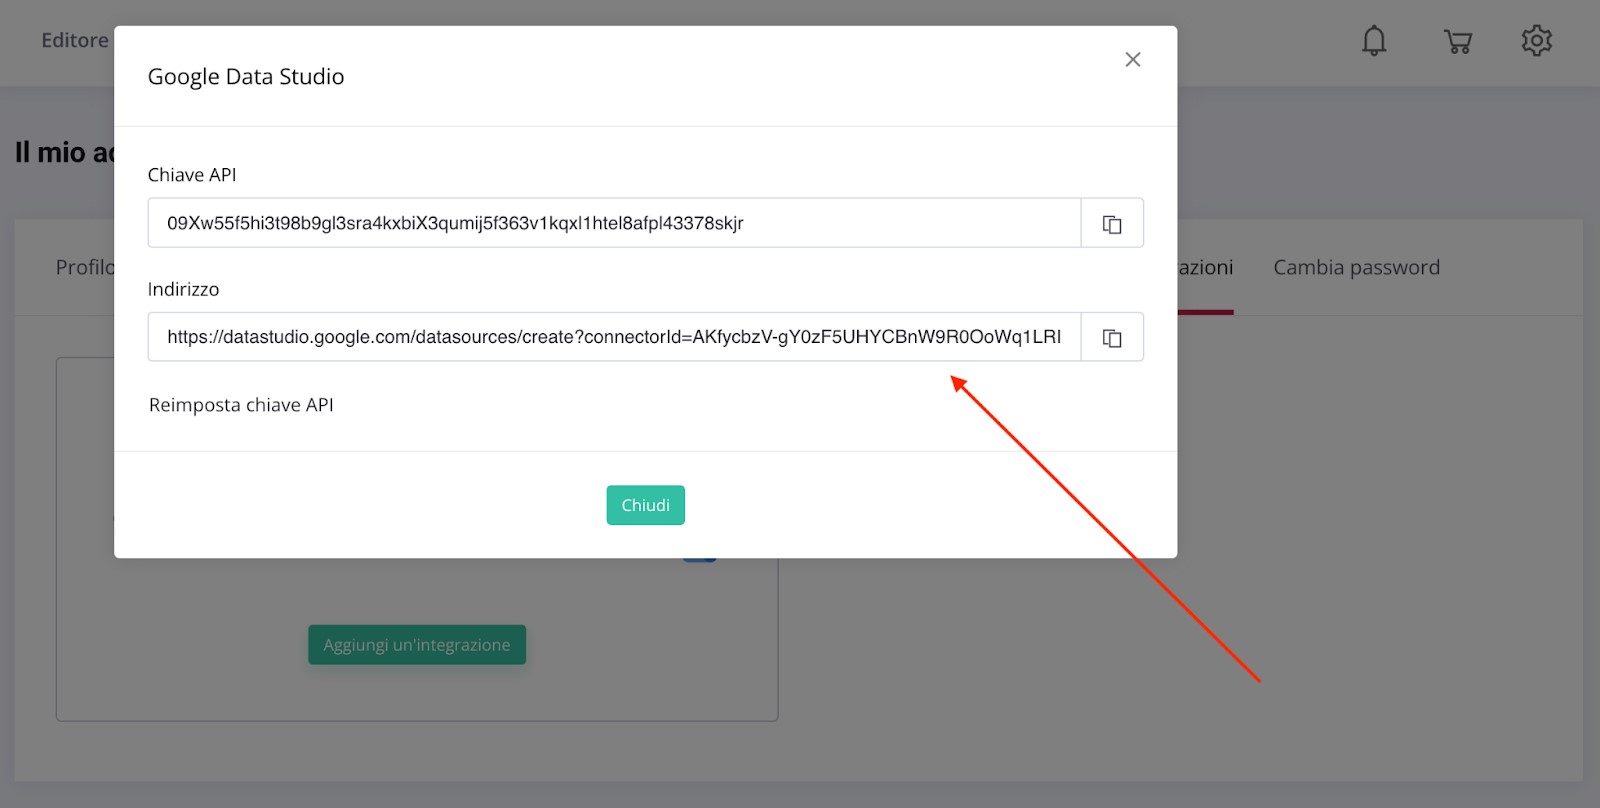Screen dimensions: 1600x808
Task: Click the Chiave API label
Action: (x=192, y=175)
